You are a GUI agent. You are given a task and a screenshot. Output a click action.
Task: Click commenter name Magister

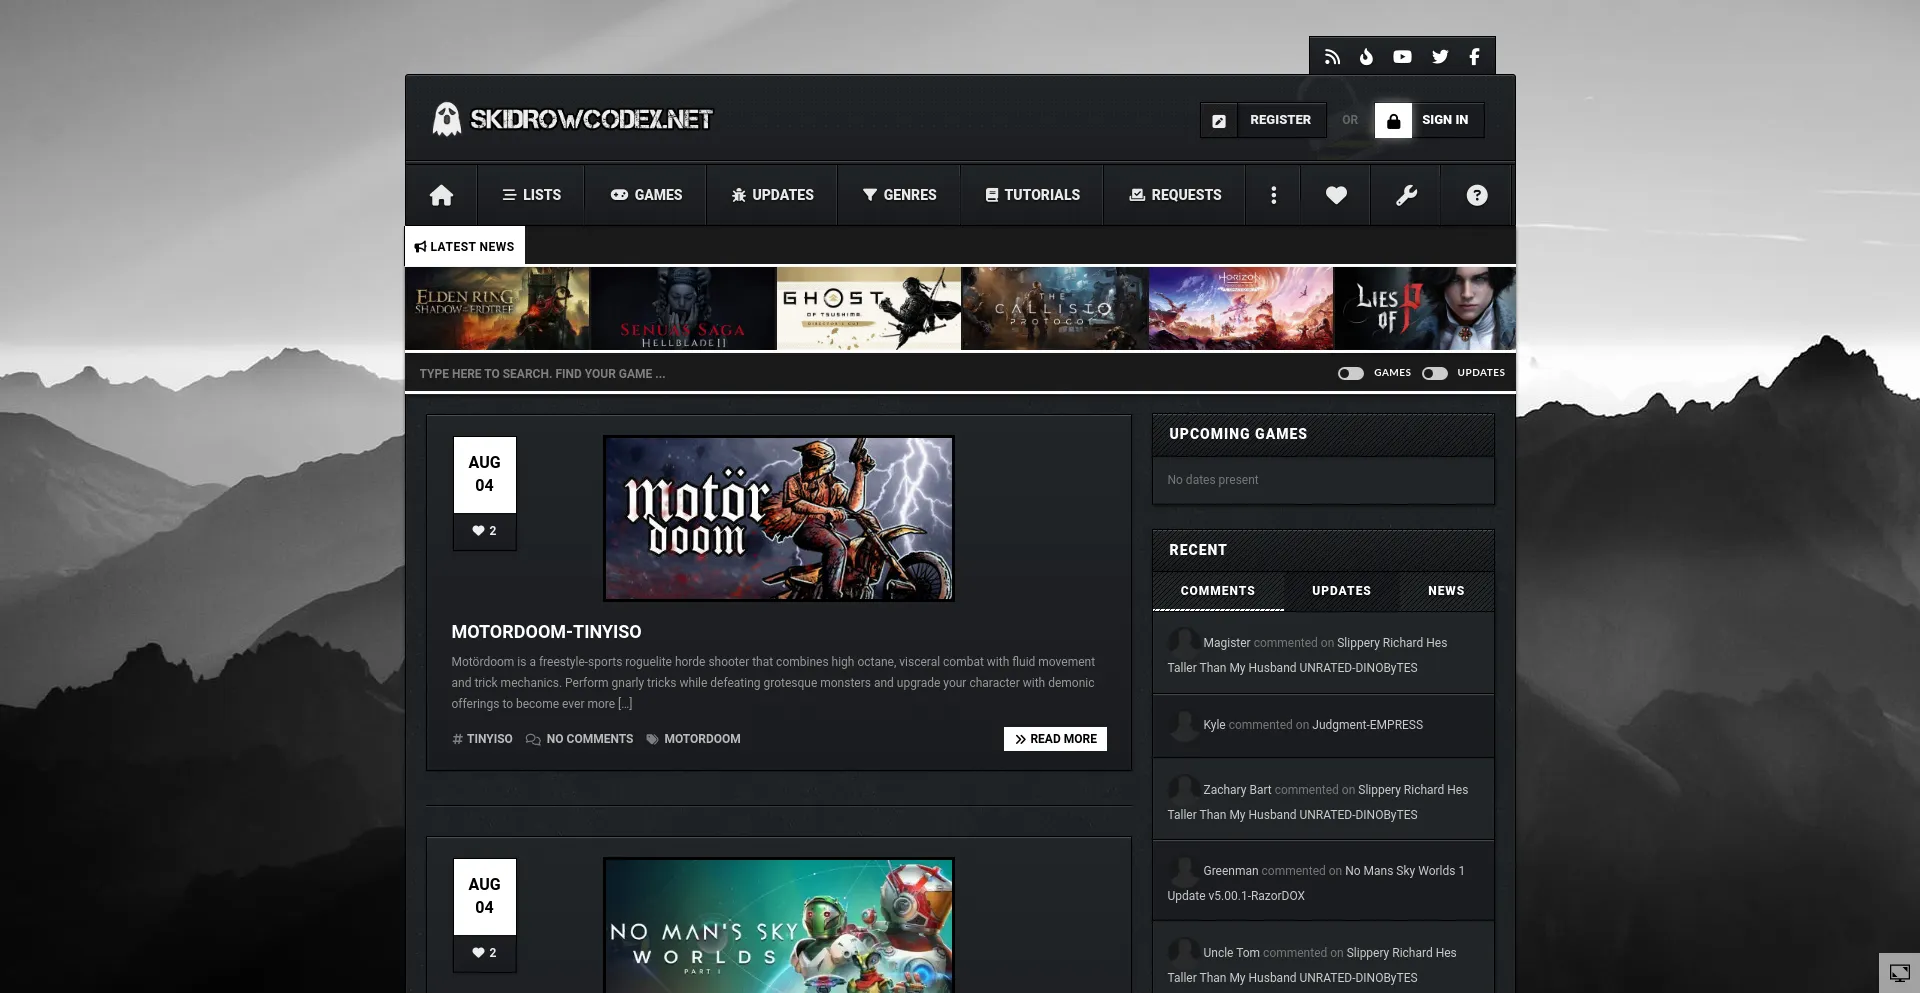pyautogui.click(x=1226, y=643)
